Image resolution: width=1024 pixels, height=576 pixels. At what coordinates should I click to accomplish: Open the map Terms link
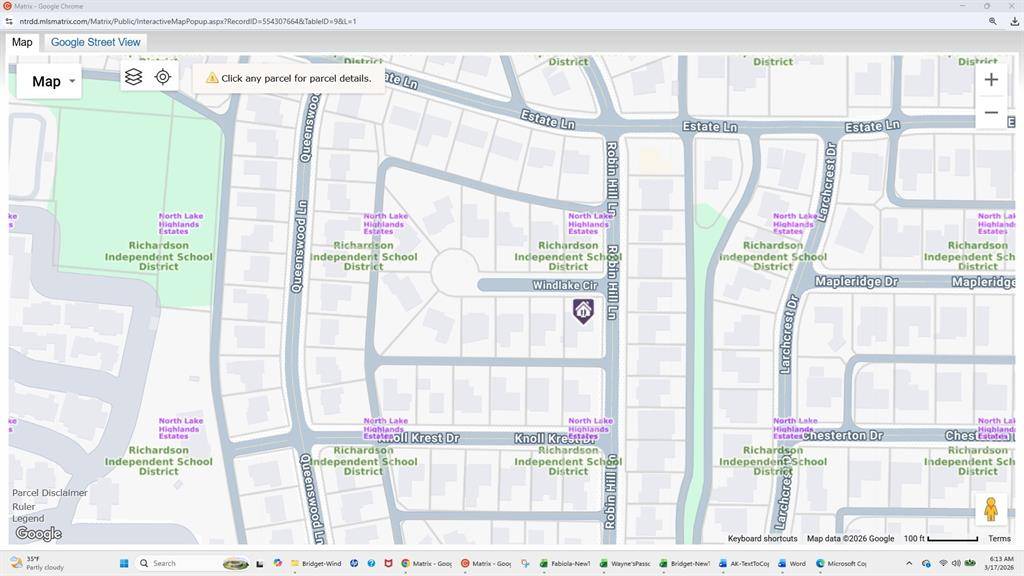pyautogui.click(x=999, y=539)
